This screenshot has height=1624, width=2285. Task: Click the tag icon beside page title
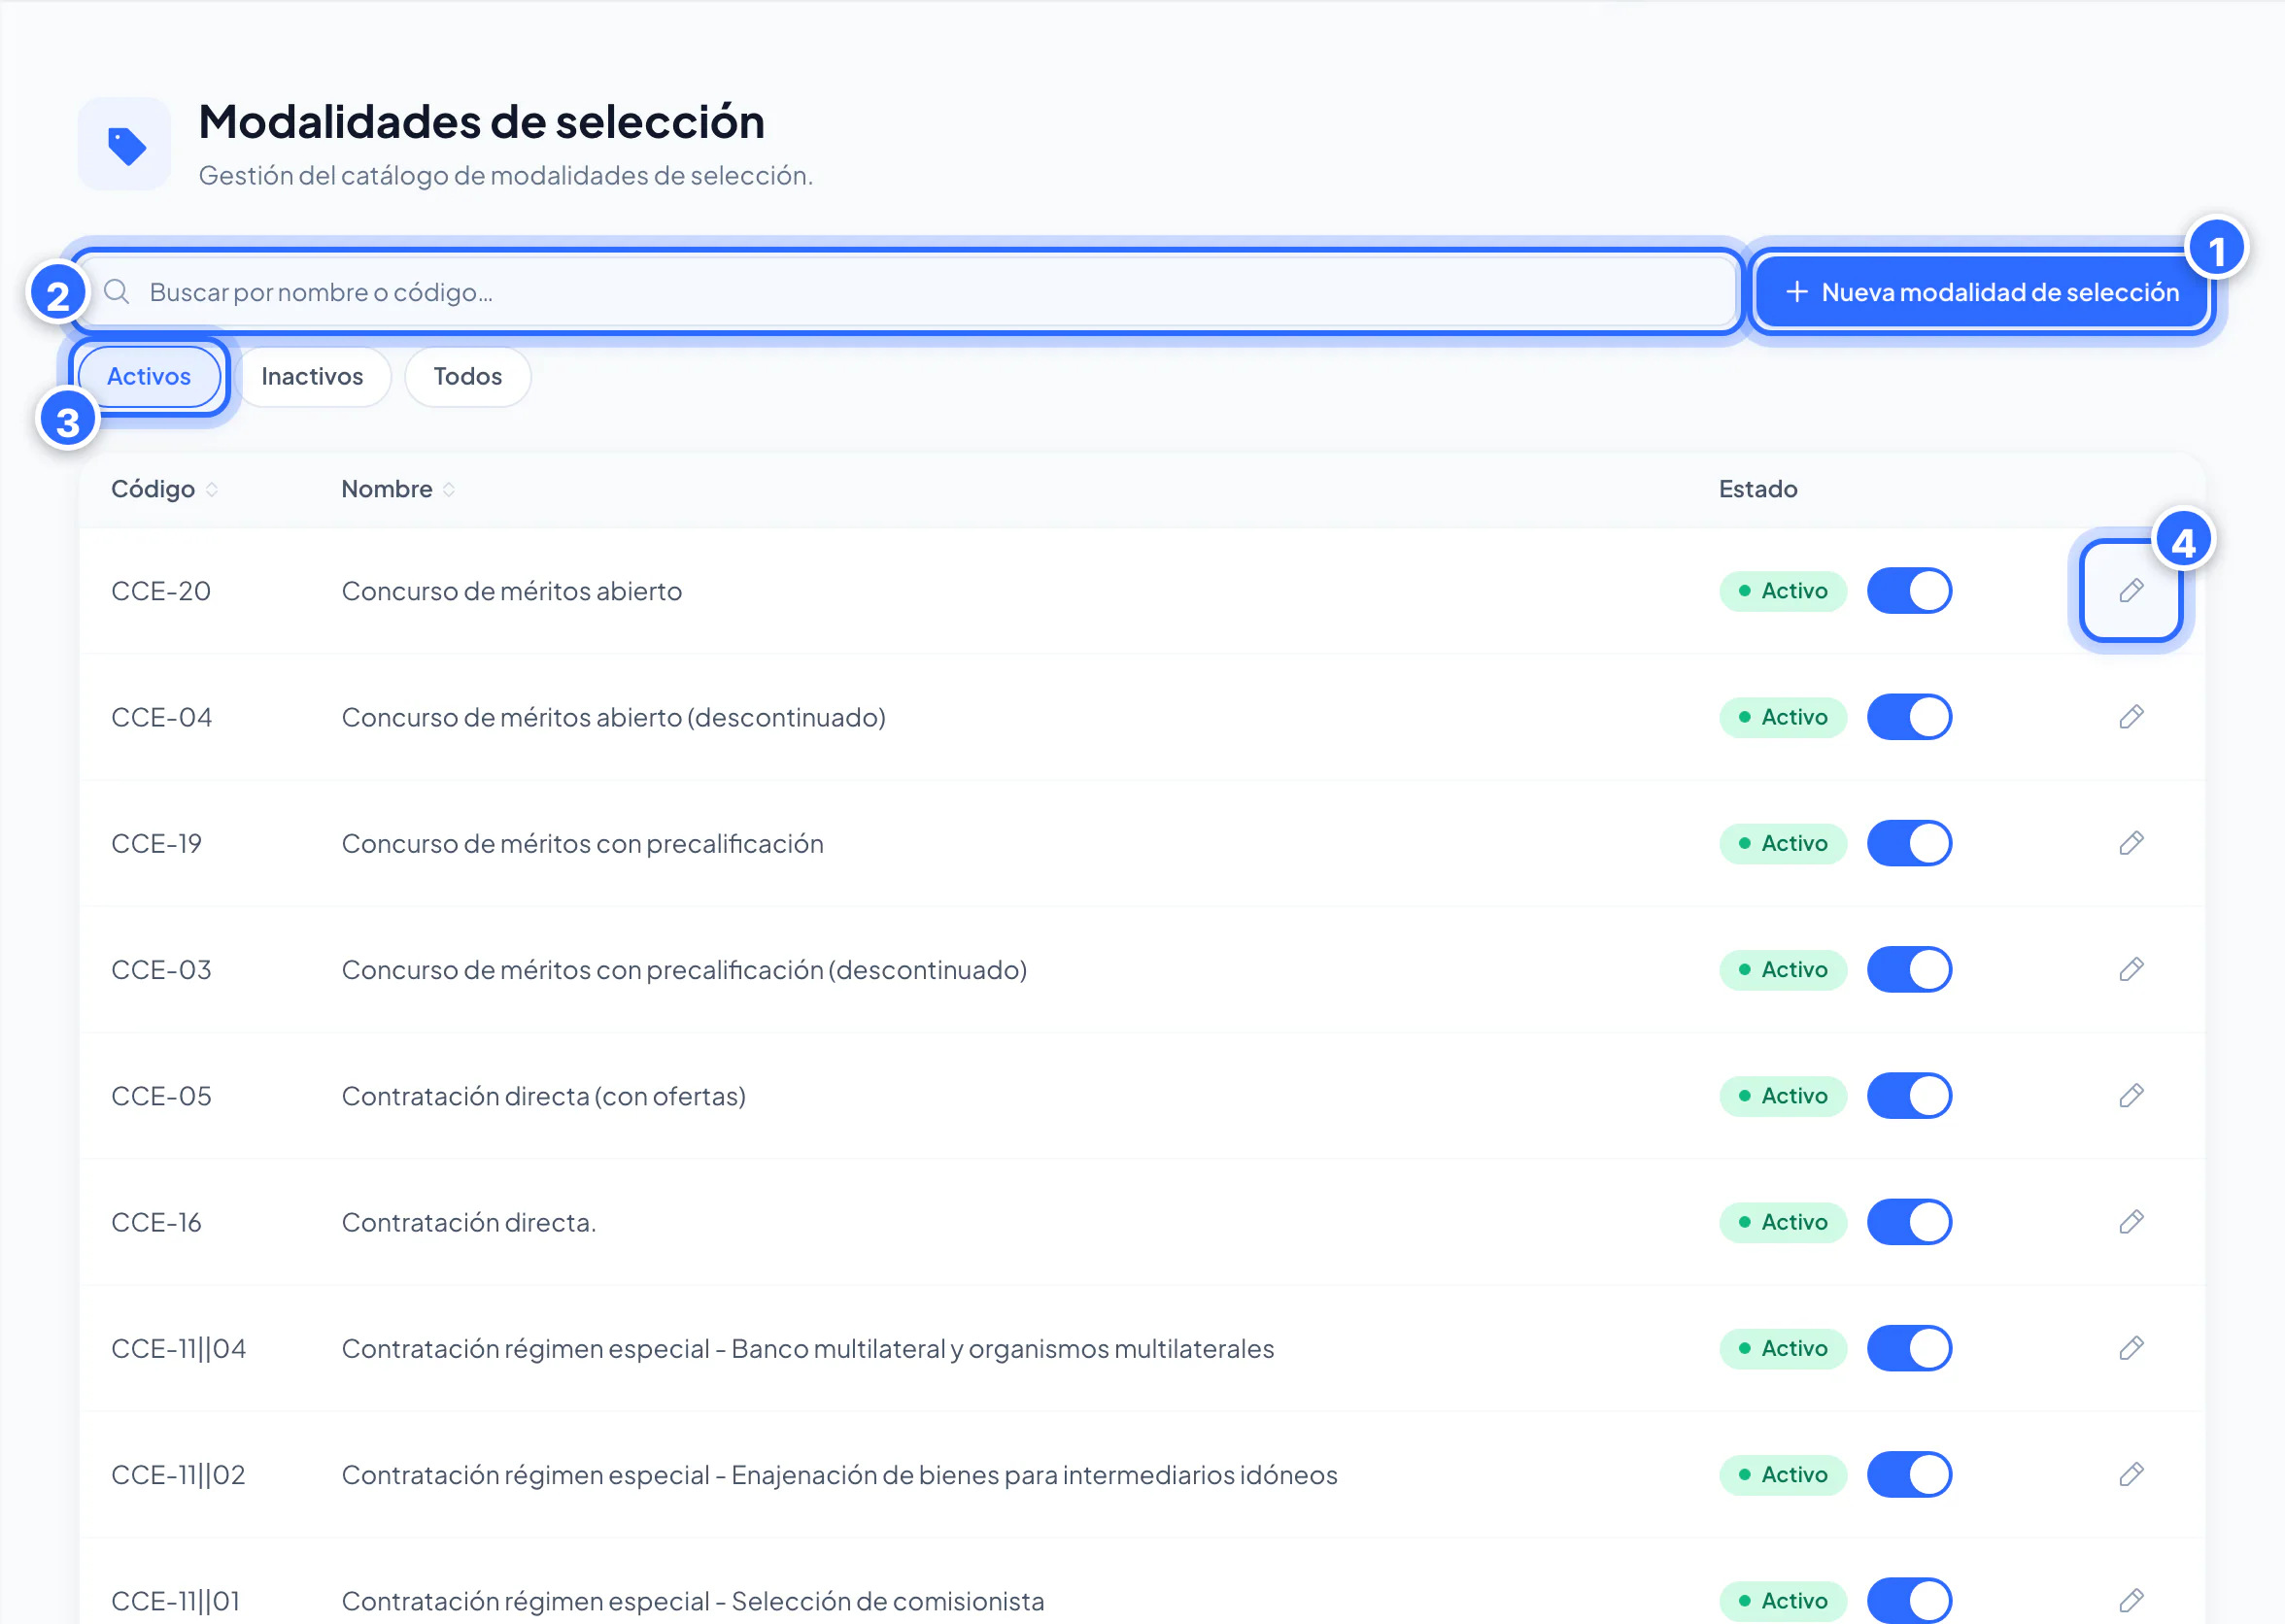tap(125, 145)
